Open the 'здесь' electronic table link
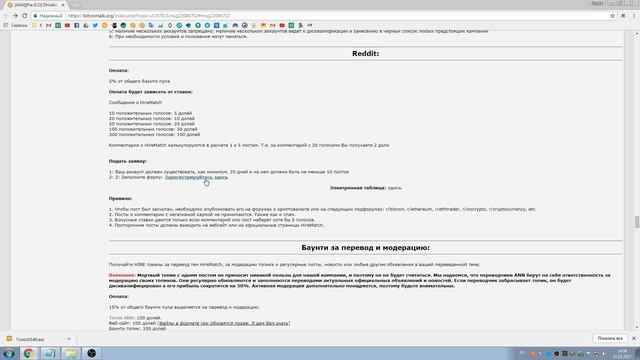 click(394, 188)
